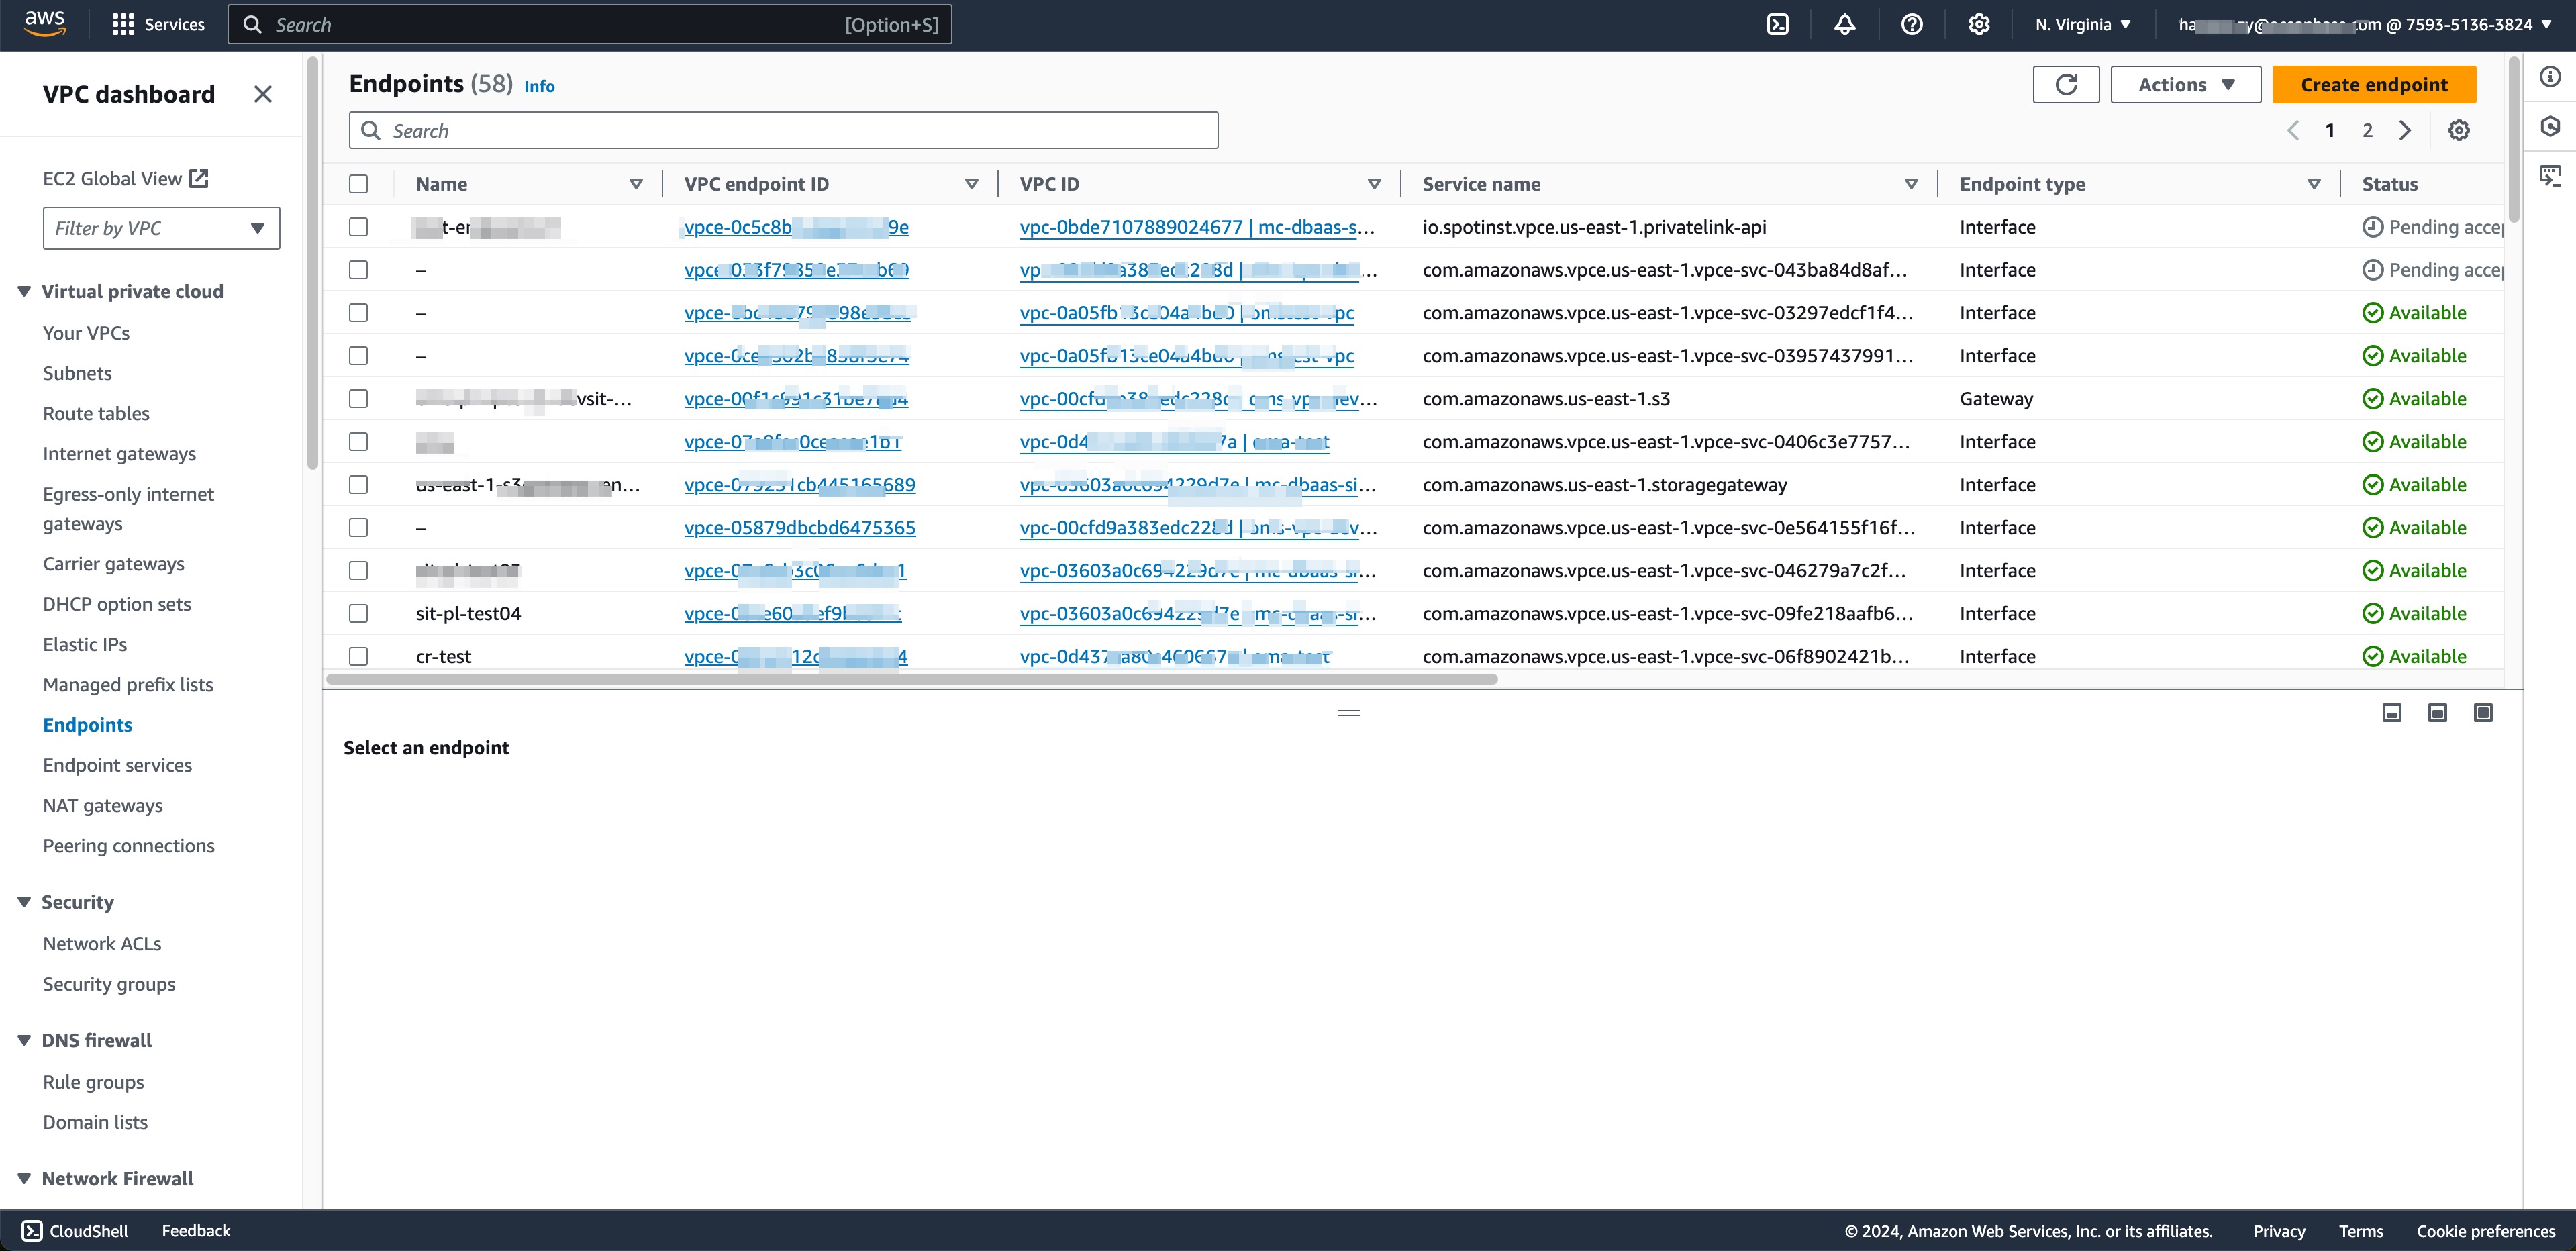Check the checkbox for sit-pl-test04 endpoint
Screen dimensions: 2576x1251
point(358,614)
